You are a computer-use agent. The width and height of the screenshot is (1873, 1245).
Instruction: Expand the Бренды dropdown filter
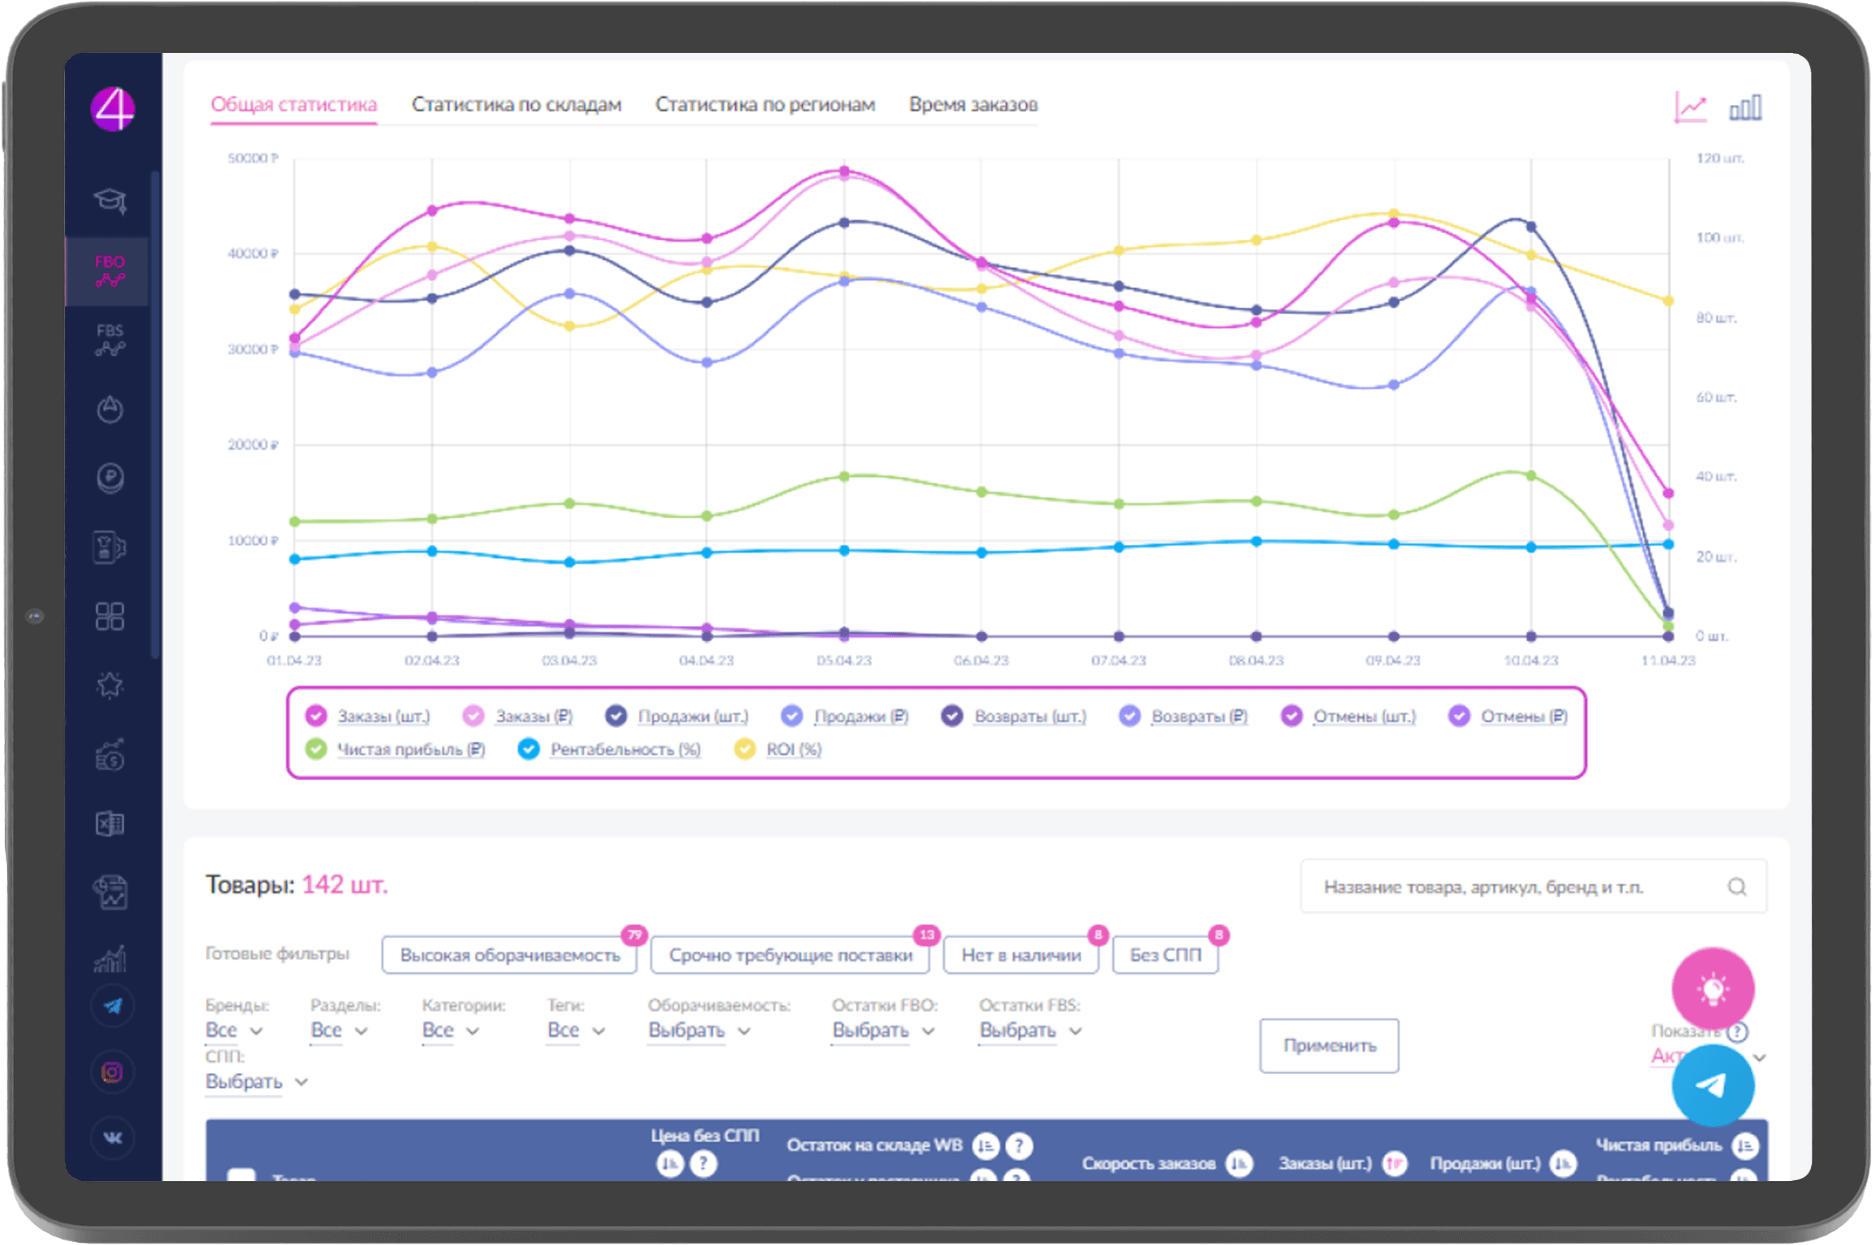[x=234, y=1031]
